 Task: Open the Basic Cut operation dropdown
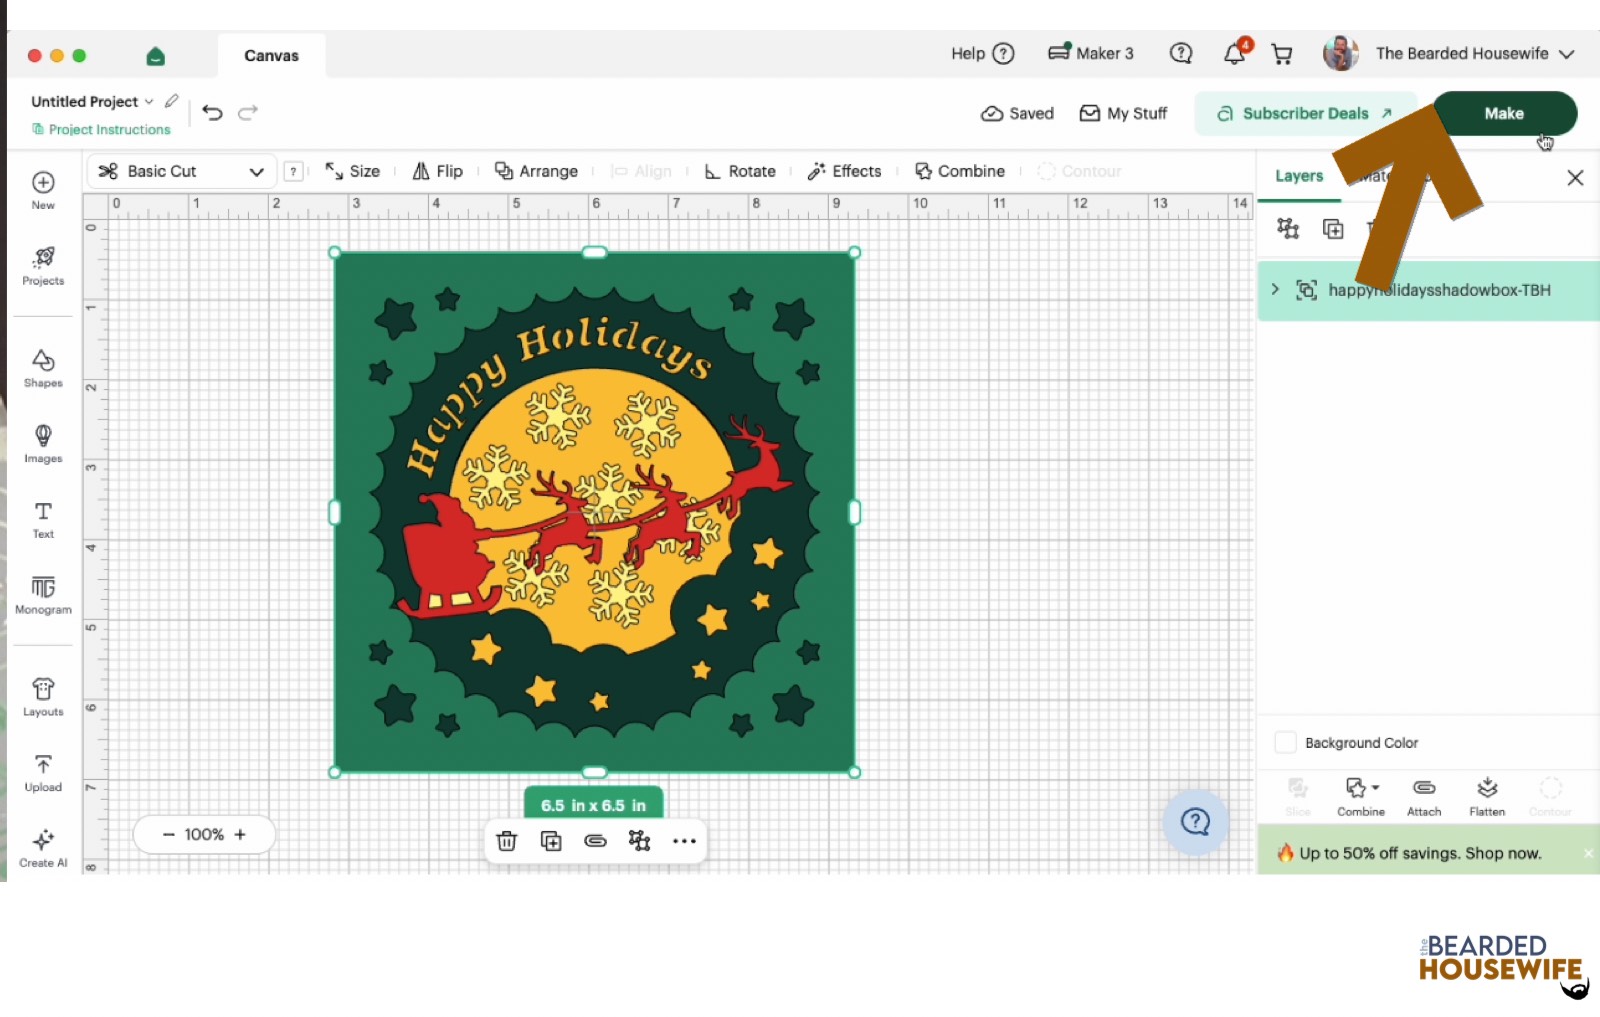[181, 171]
